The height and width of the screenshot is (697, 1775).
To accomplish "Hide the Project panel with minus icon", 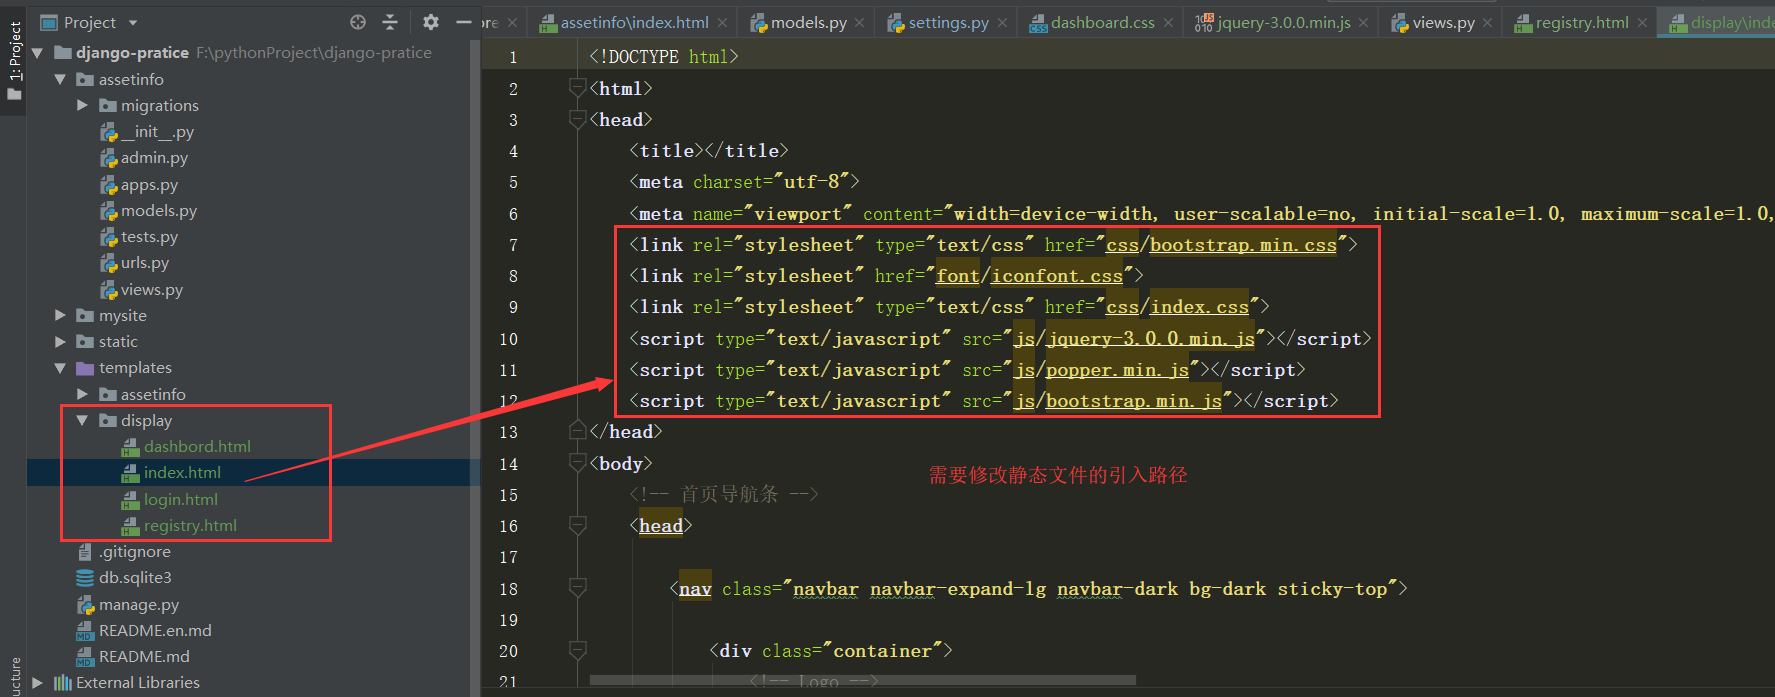I will (x=463, y=22).
